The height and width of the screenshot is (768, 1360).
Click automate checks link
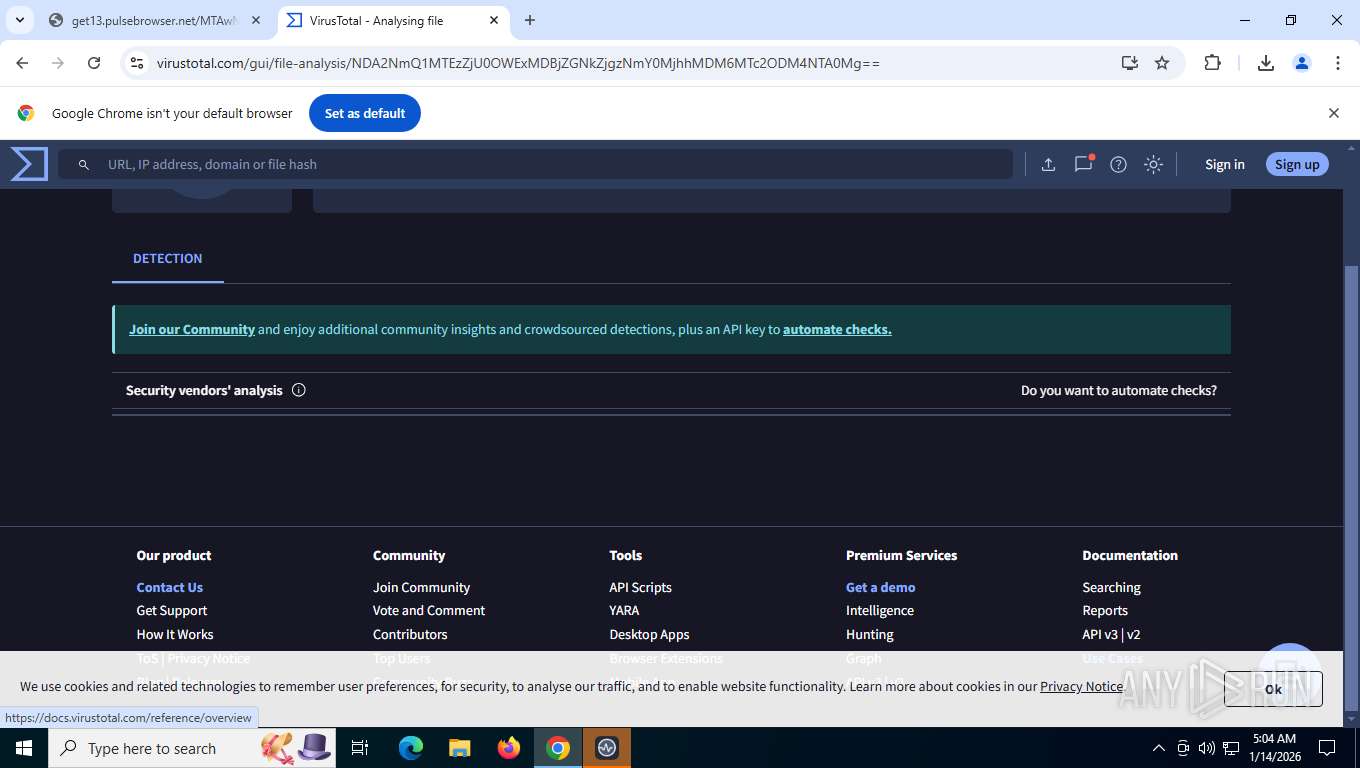tap(837, 329)
